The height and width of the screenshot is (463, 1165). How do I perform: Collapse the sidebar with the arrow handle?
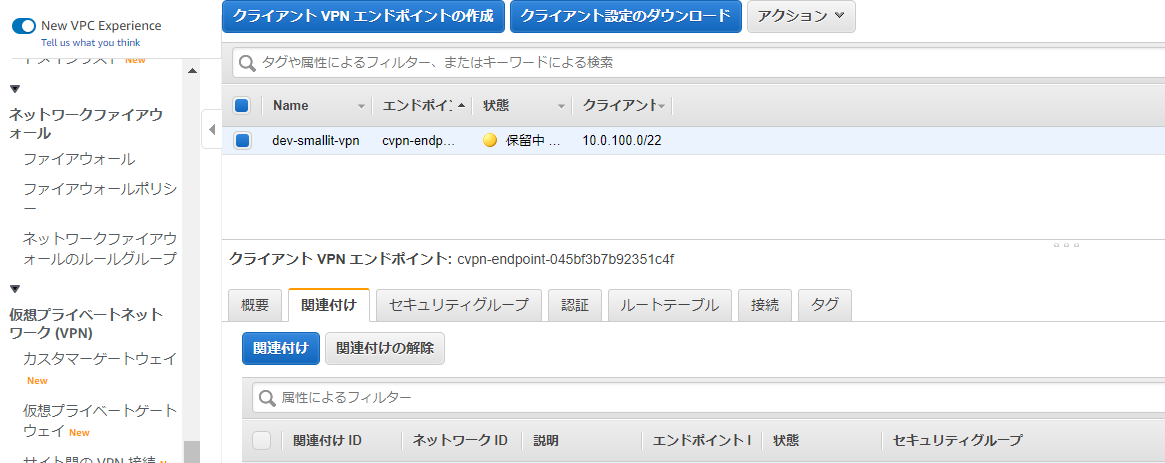point(211,130)
